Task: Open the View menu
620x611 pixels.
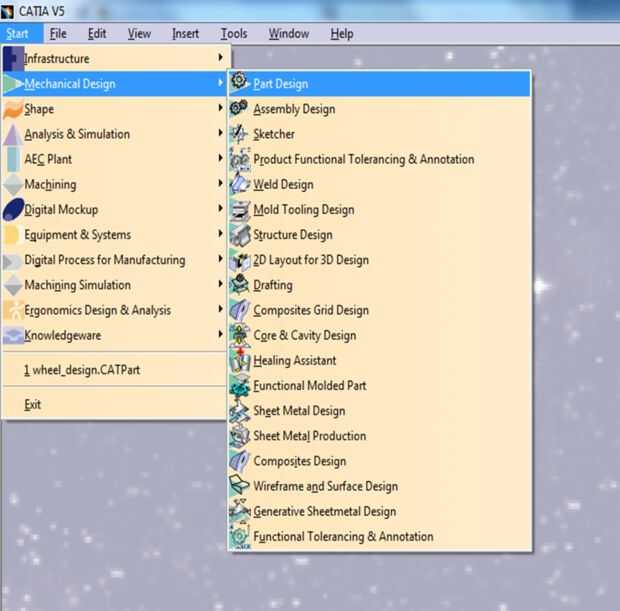Action: tap(139, 34)
